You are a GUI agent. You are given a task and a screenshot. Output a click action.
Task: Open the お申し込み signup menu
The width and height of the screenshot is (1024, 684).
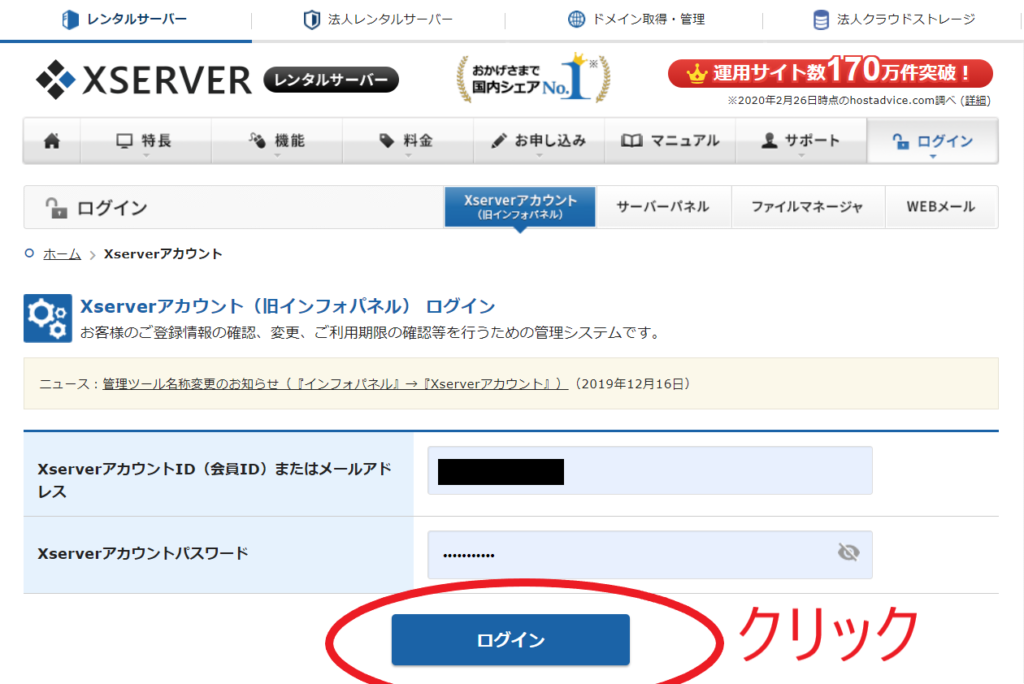(539, 140)
